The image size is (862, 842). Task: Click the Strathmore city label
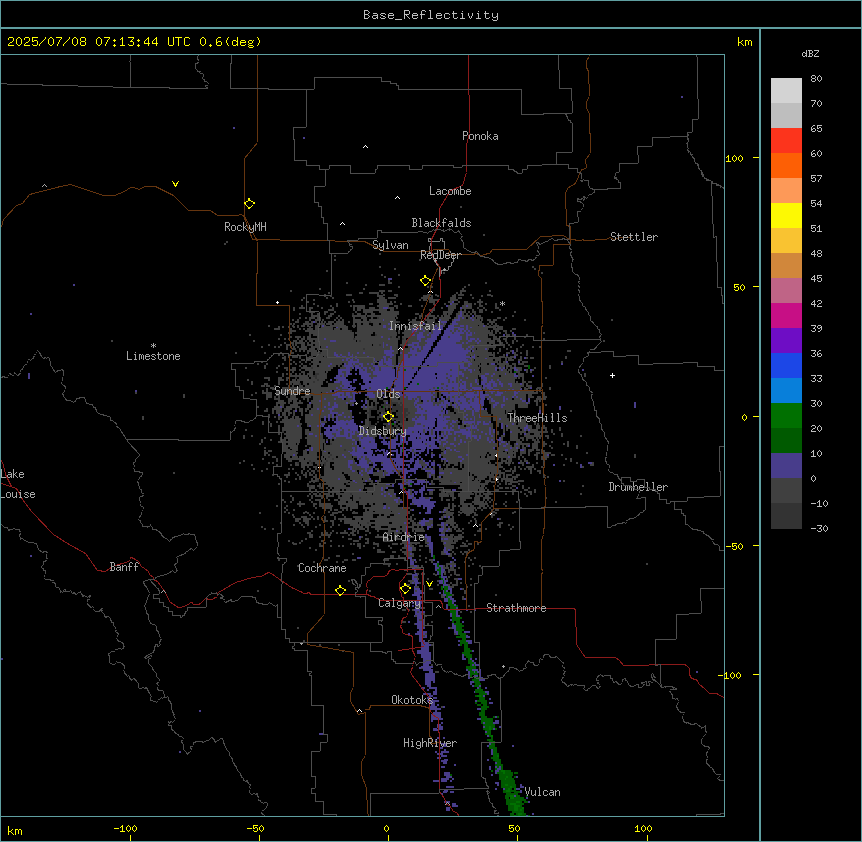point(516,608)
